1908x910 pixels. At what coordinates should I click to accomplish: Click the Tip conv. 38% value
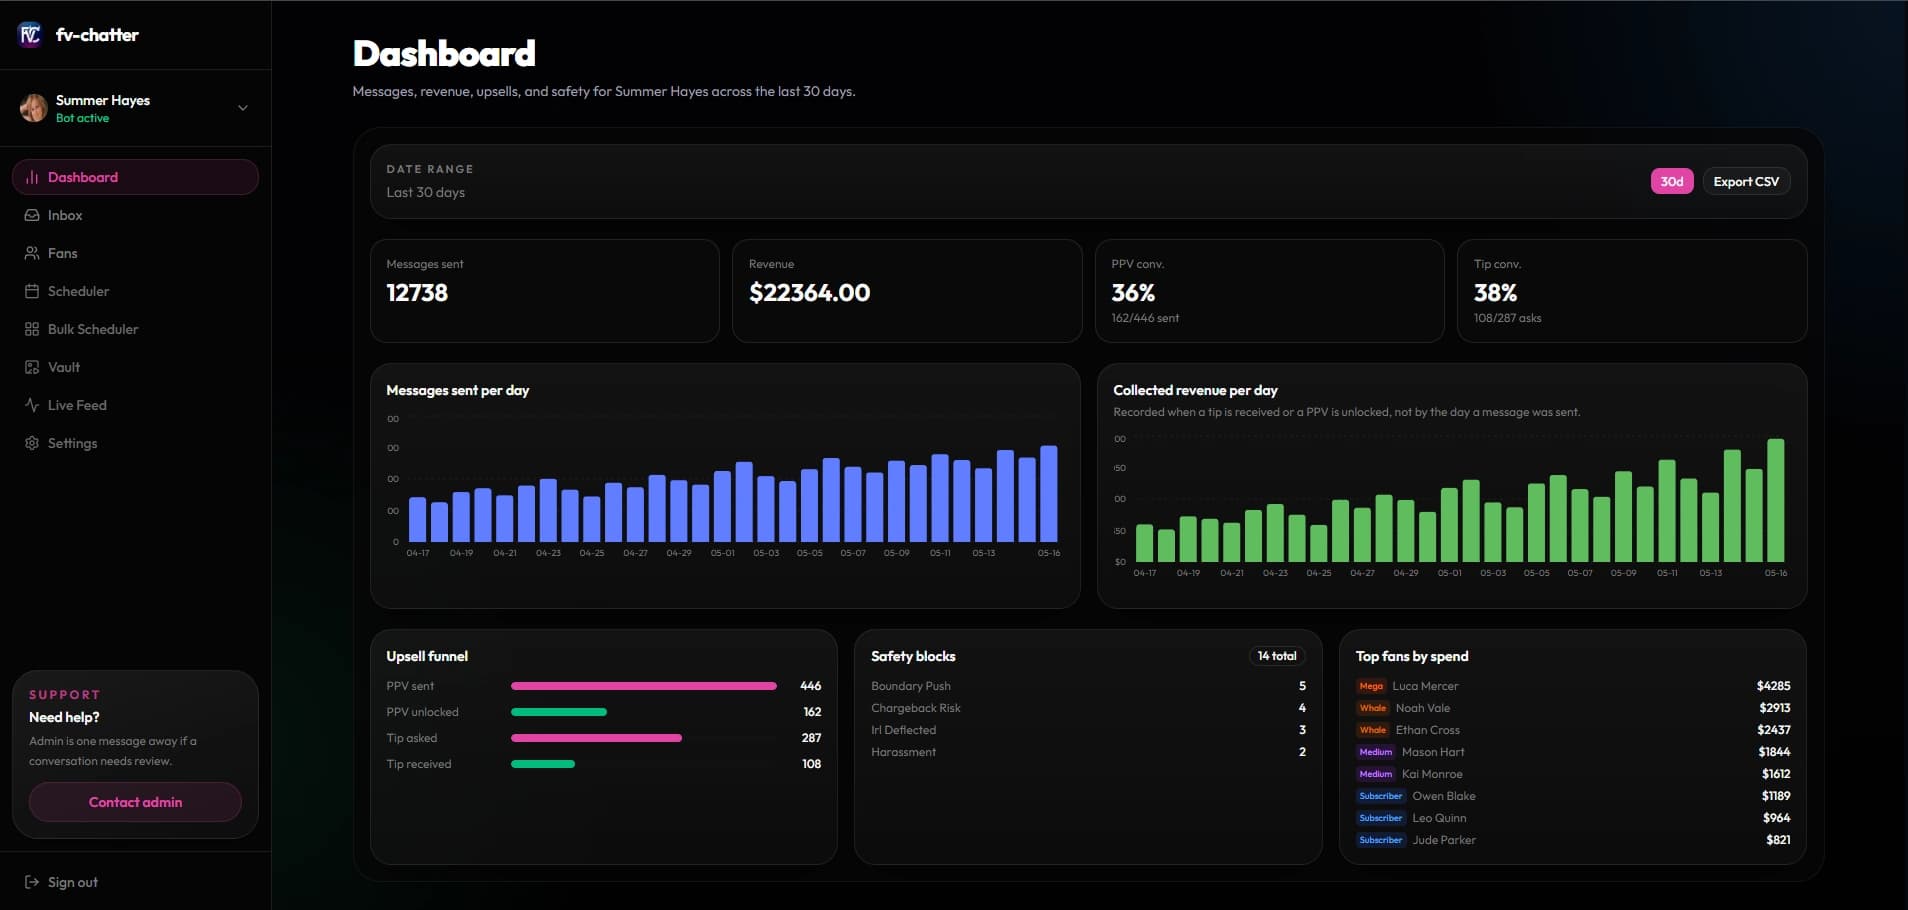[x=1495, y=293]
